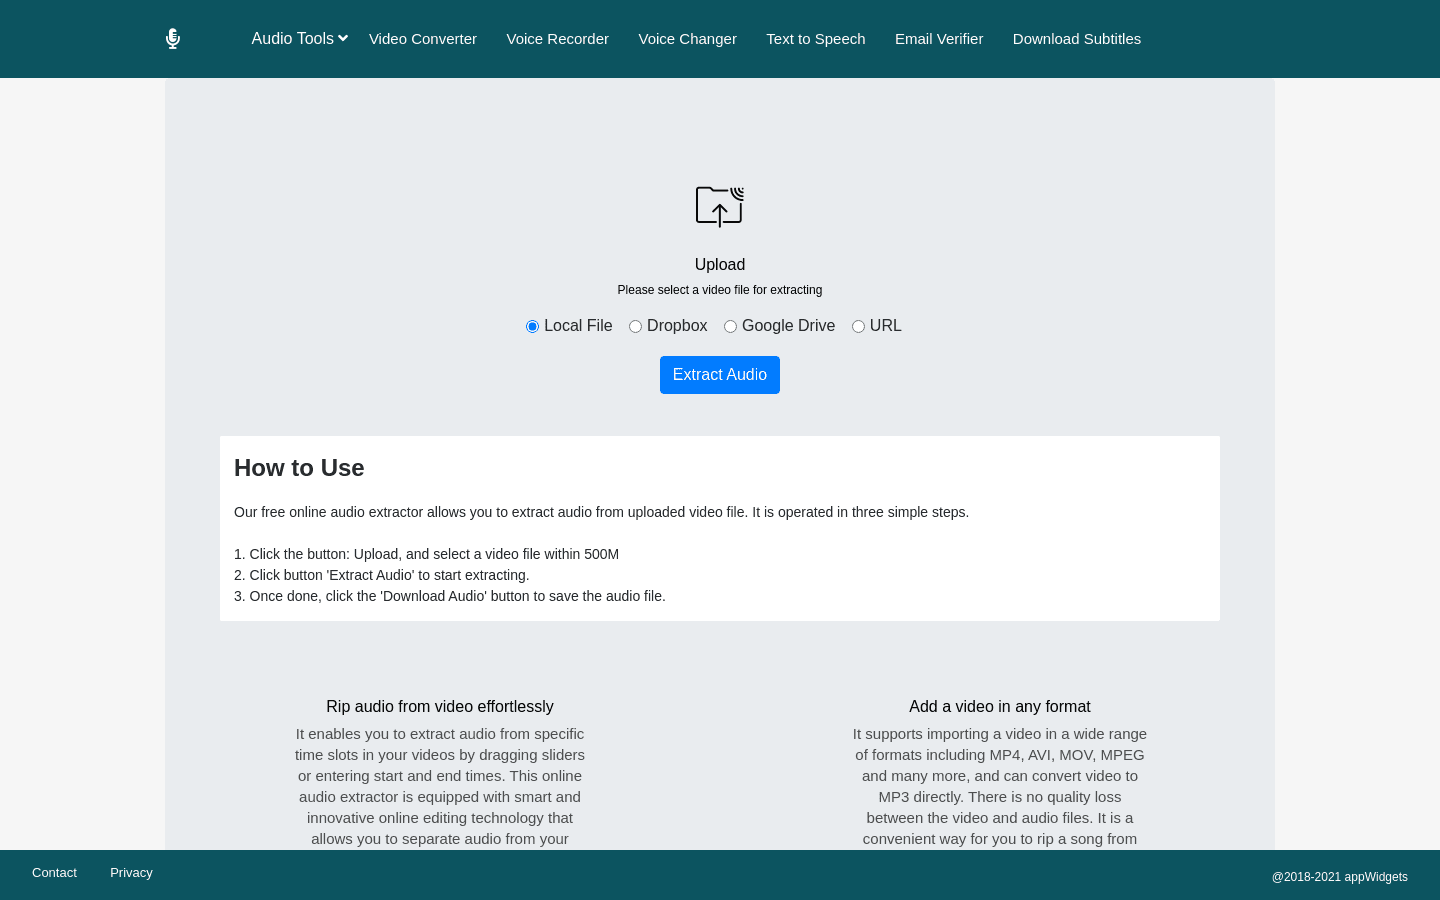Open the Video Converter page

pyautogui.click(x=422, y=38)
